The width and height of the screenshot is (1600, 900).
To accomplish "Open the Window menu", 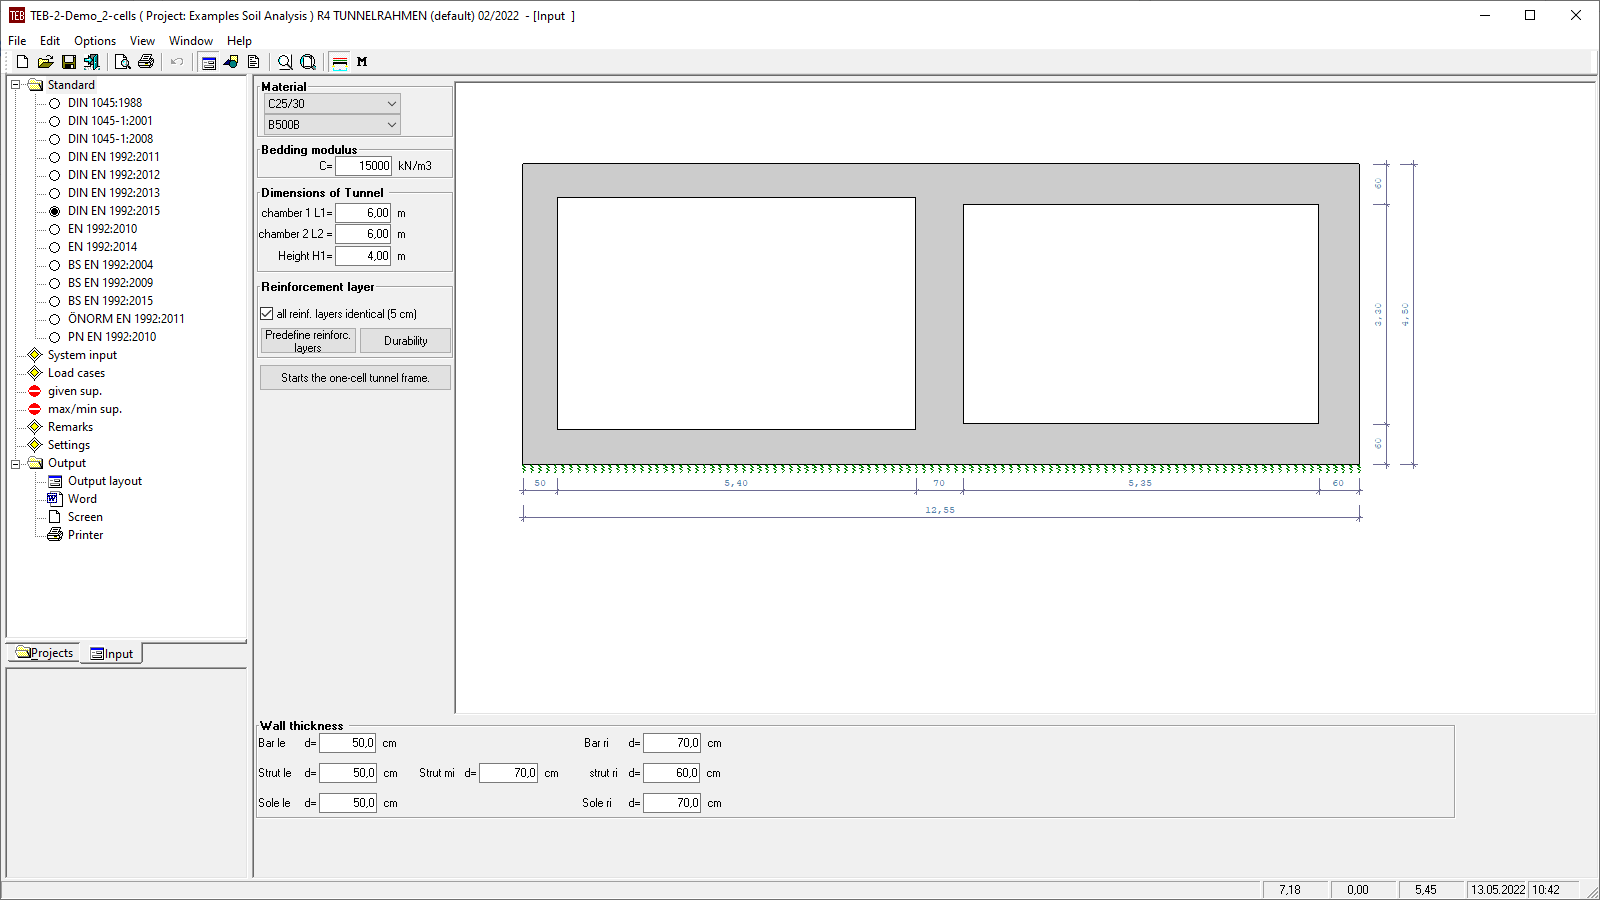I will (190, 41).
